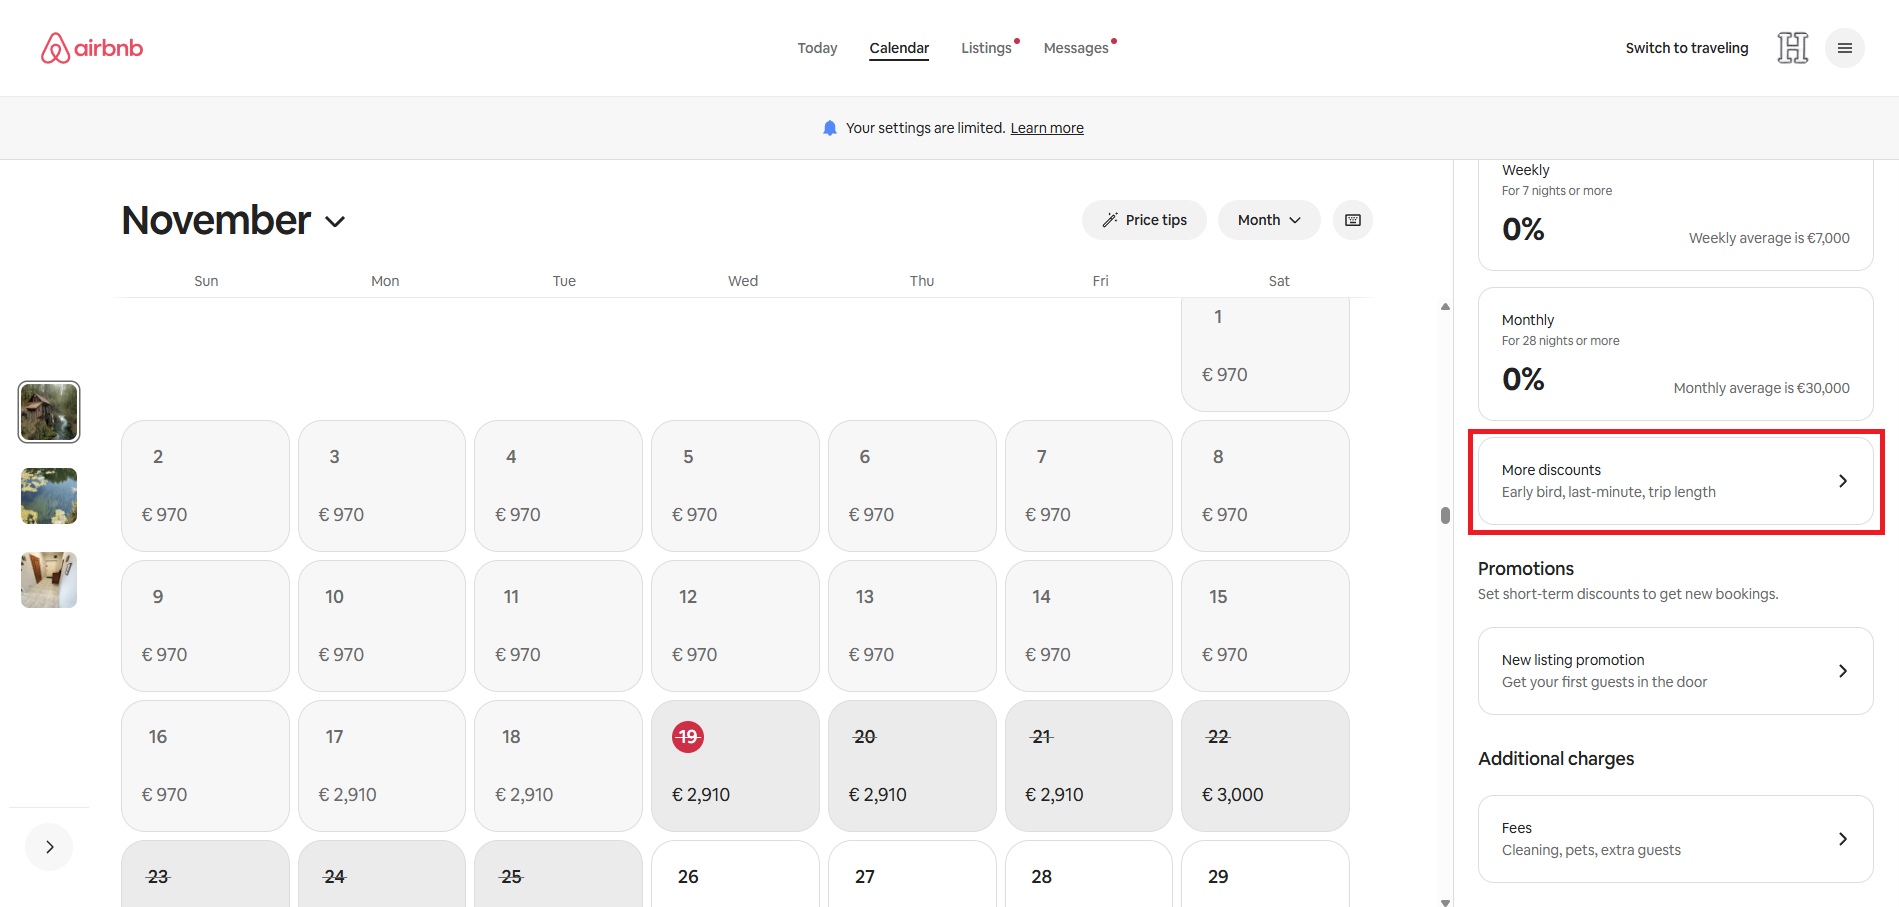Click Weekly average is €7,000 text

click(1769, 238)
